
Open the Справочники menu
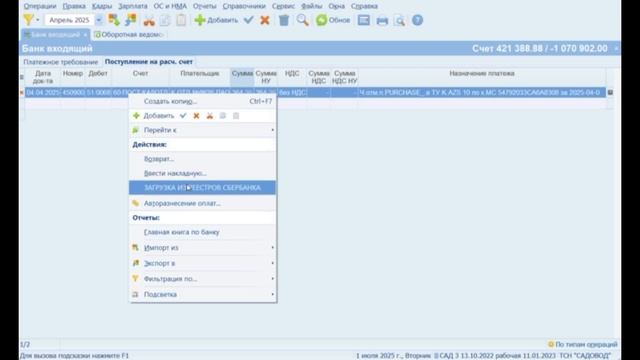(244, 6)
